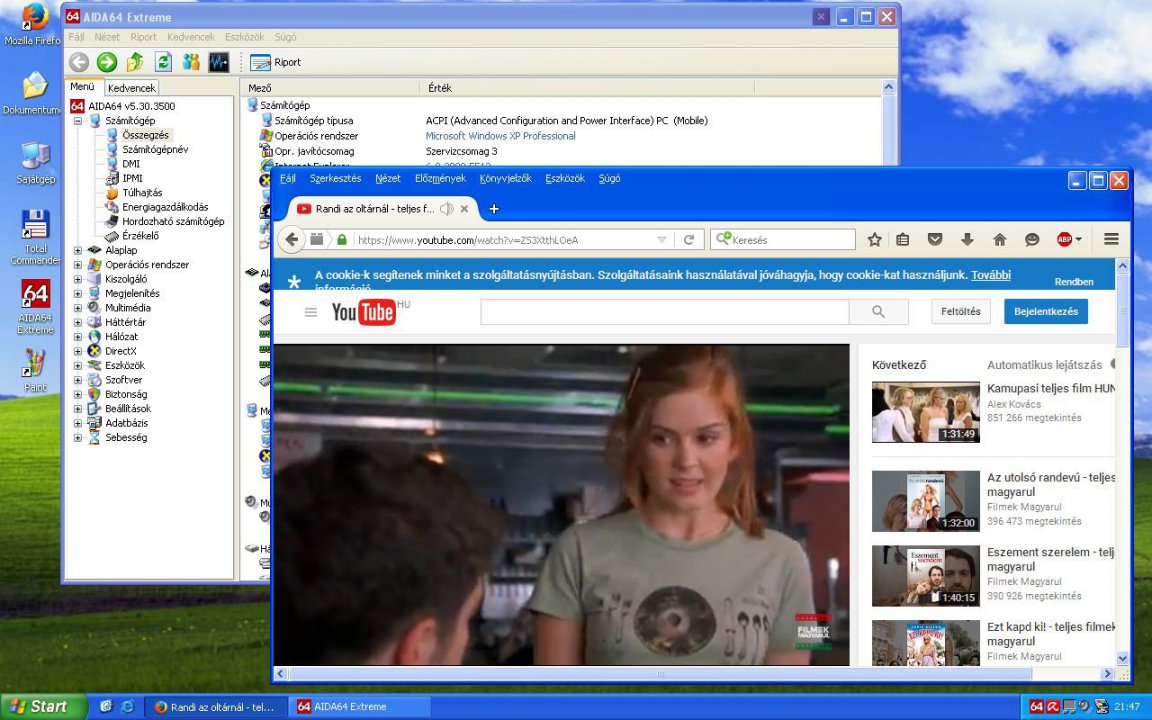The image size is (1152, 720).
Task: Select Érzékelő tree item
Action: [140, 236]
